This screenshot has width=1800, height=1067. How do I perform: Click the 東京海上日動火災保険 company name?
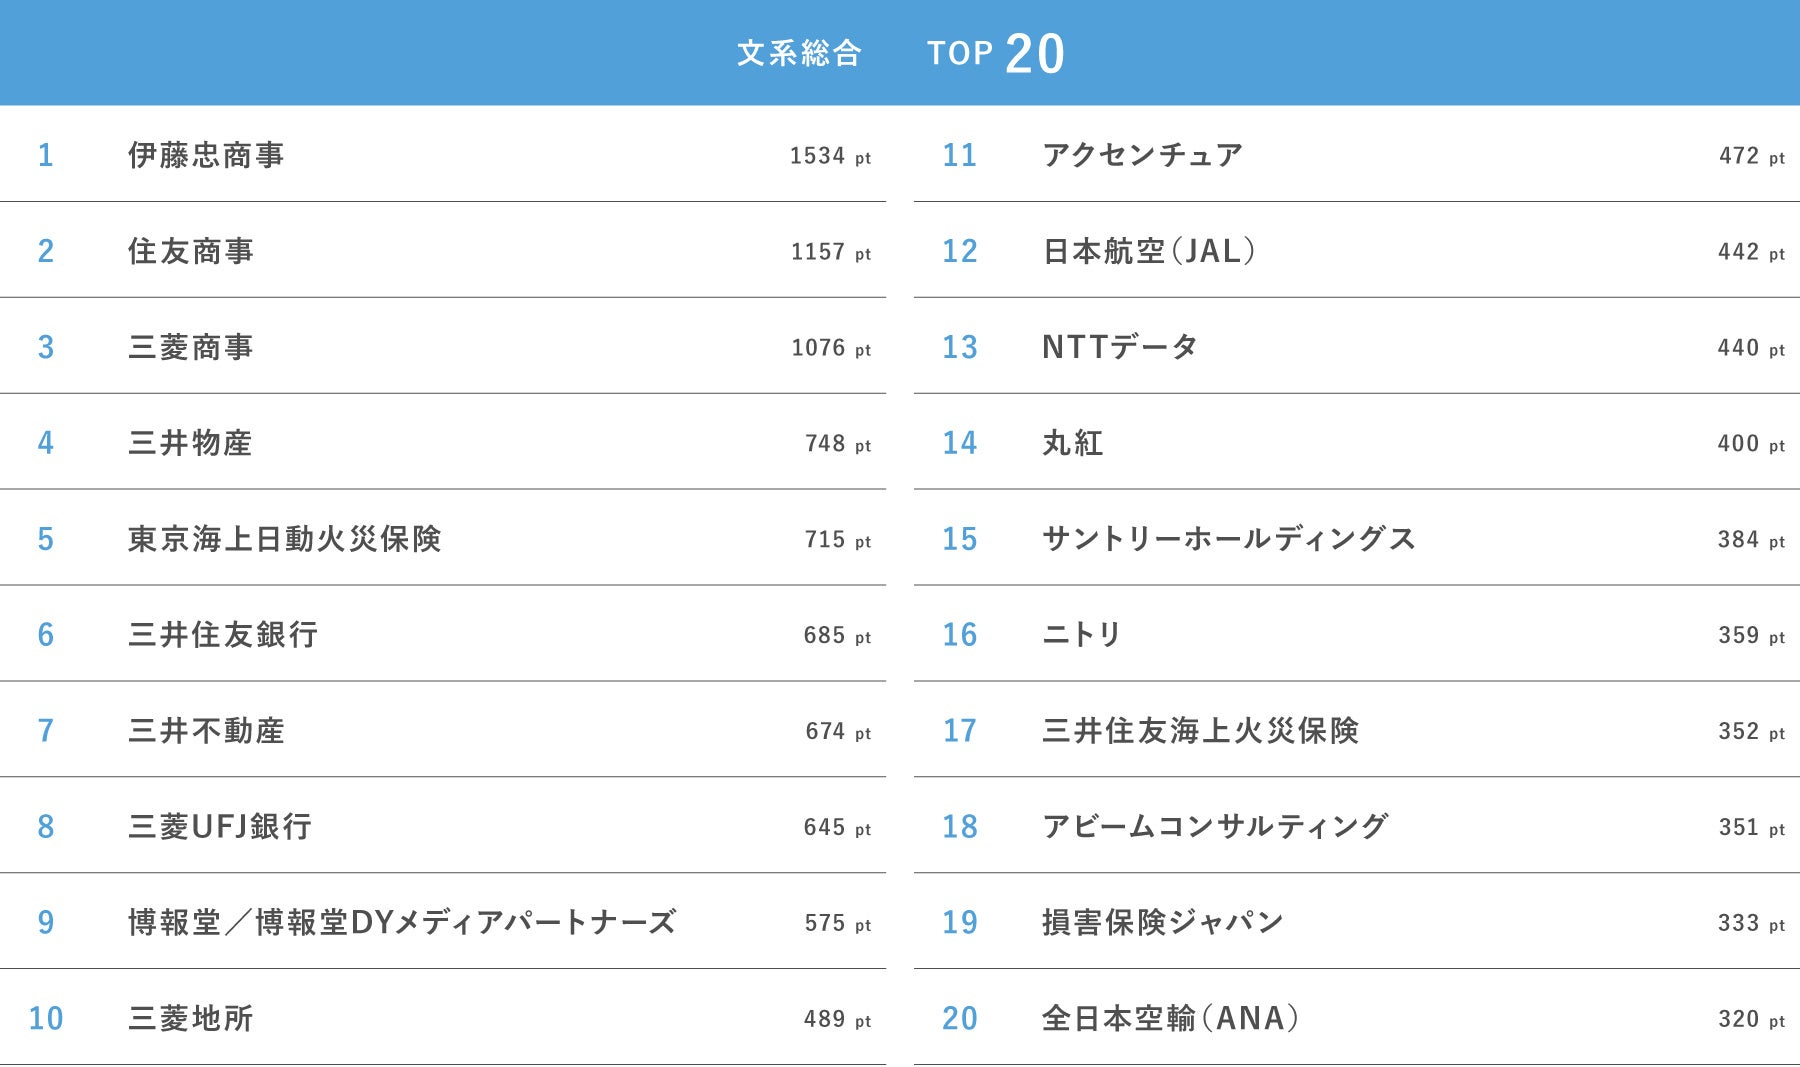point(284,539)
